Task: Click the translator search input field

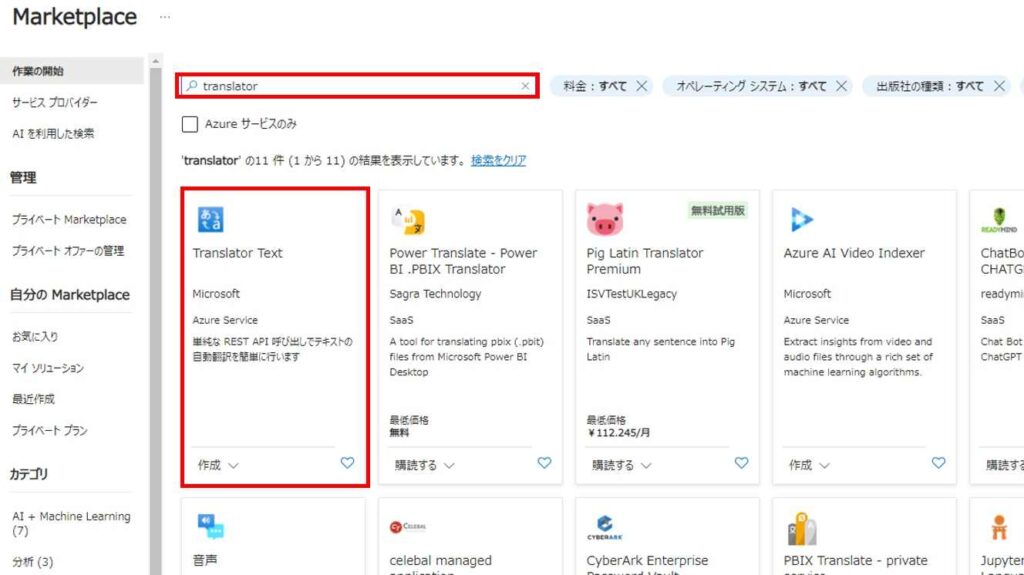Action: coord(355,86)
